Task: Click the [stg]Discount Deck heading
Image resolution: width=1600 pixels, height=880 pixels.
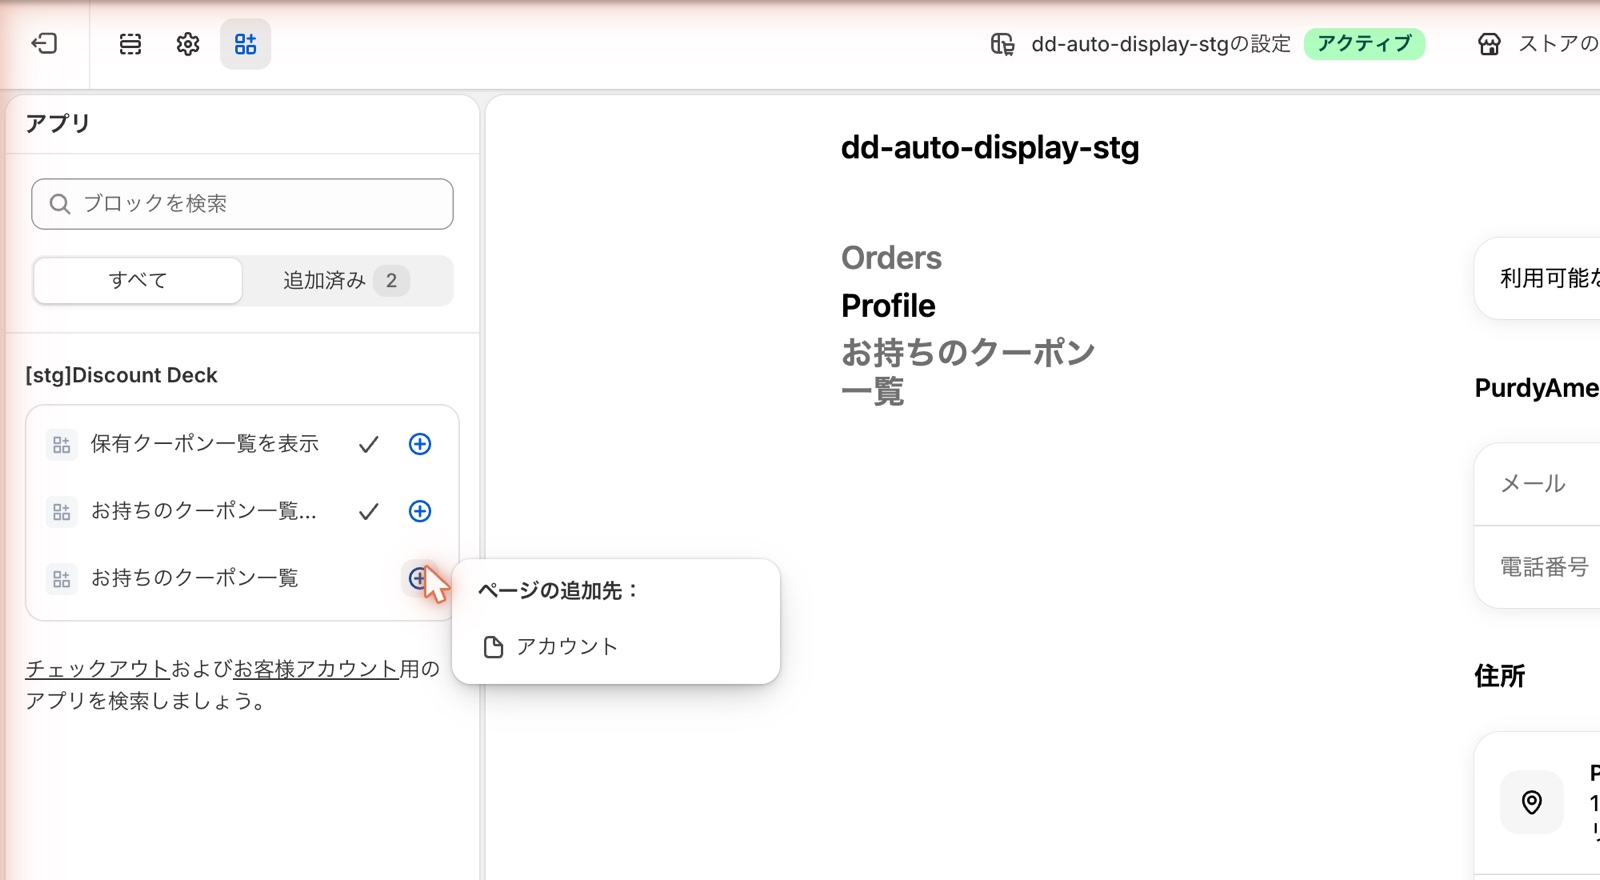Action: pyautogui.click(x=121, y=375)
